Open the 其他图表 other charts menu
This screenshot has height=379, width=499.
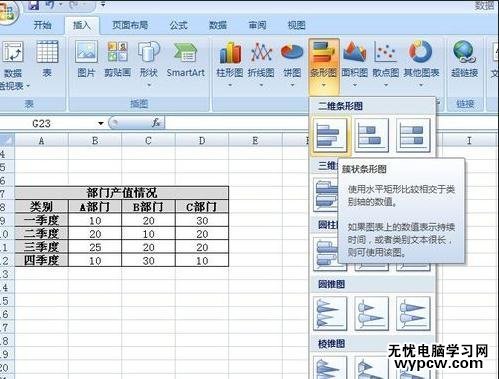click(421, 63)
